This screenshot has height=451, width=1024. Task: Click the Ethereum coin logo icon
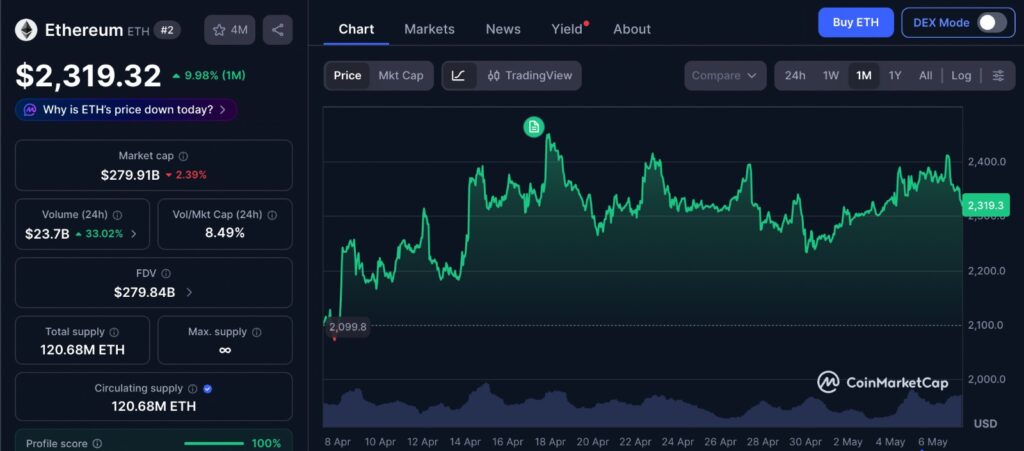[x=26, y=29]
